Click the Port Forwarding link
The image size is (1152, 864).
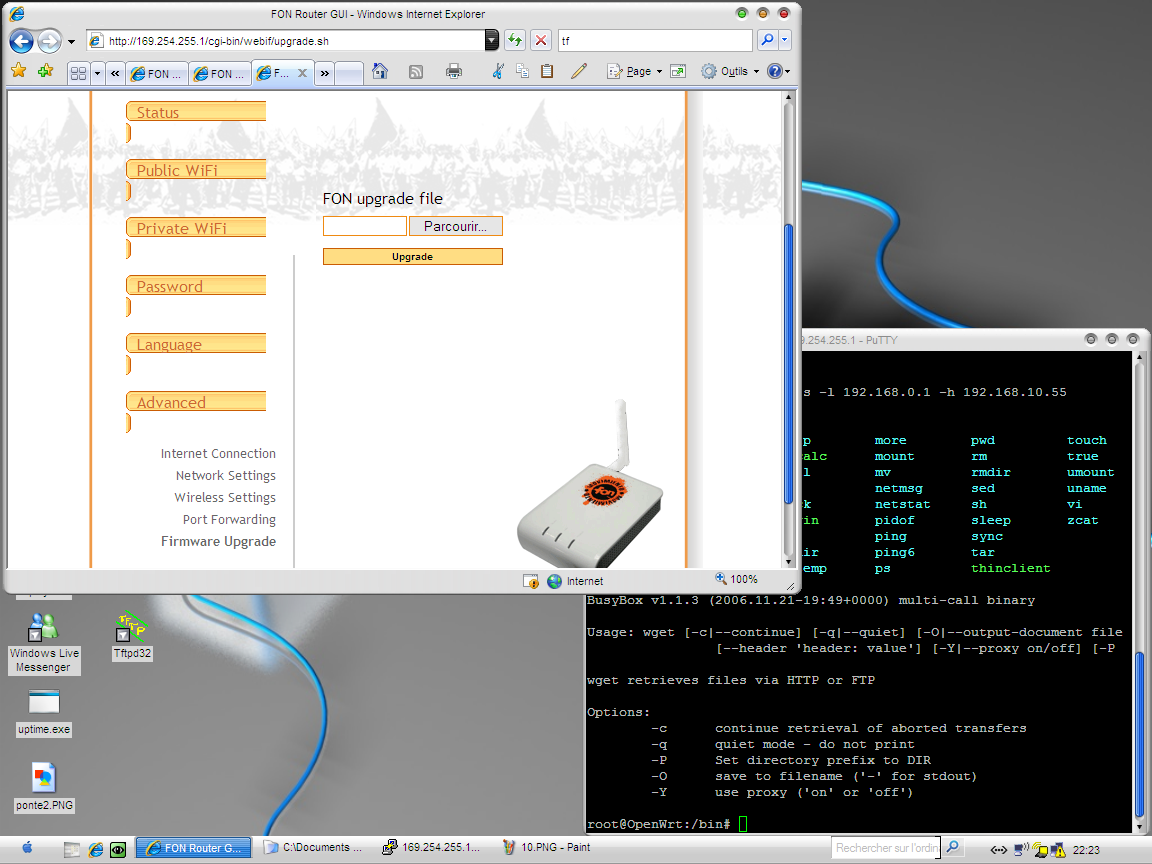229,519
